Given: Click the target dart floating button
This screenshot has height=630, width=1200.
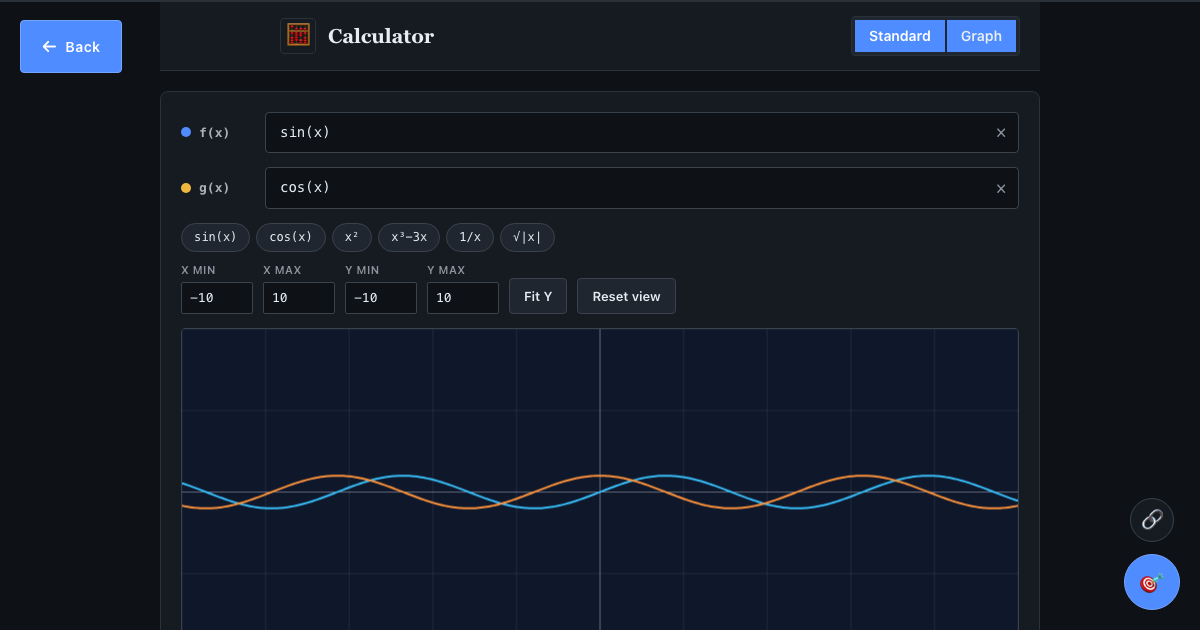Looking at the screenshot, I should tap(1152, 582).
